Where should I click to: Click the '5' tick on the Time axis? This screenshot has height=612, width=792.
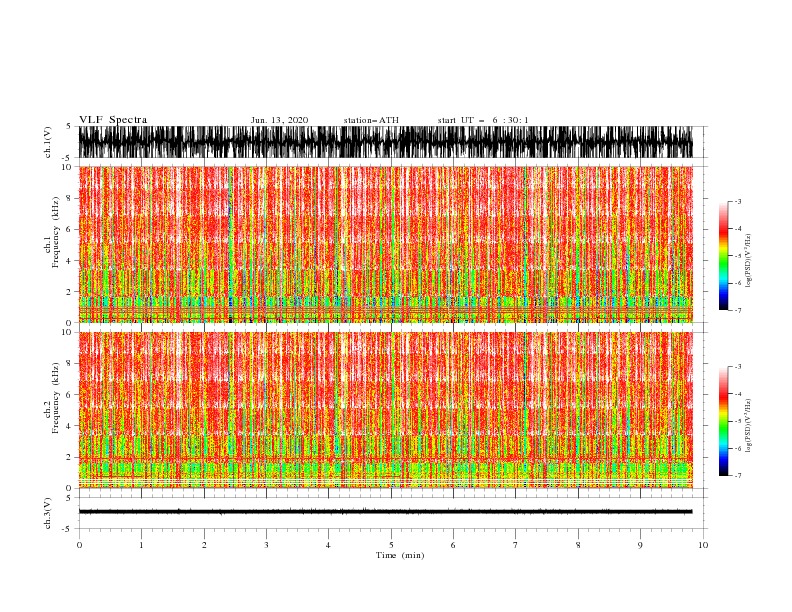click(391, 545)
